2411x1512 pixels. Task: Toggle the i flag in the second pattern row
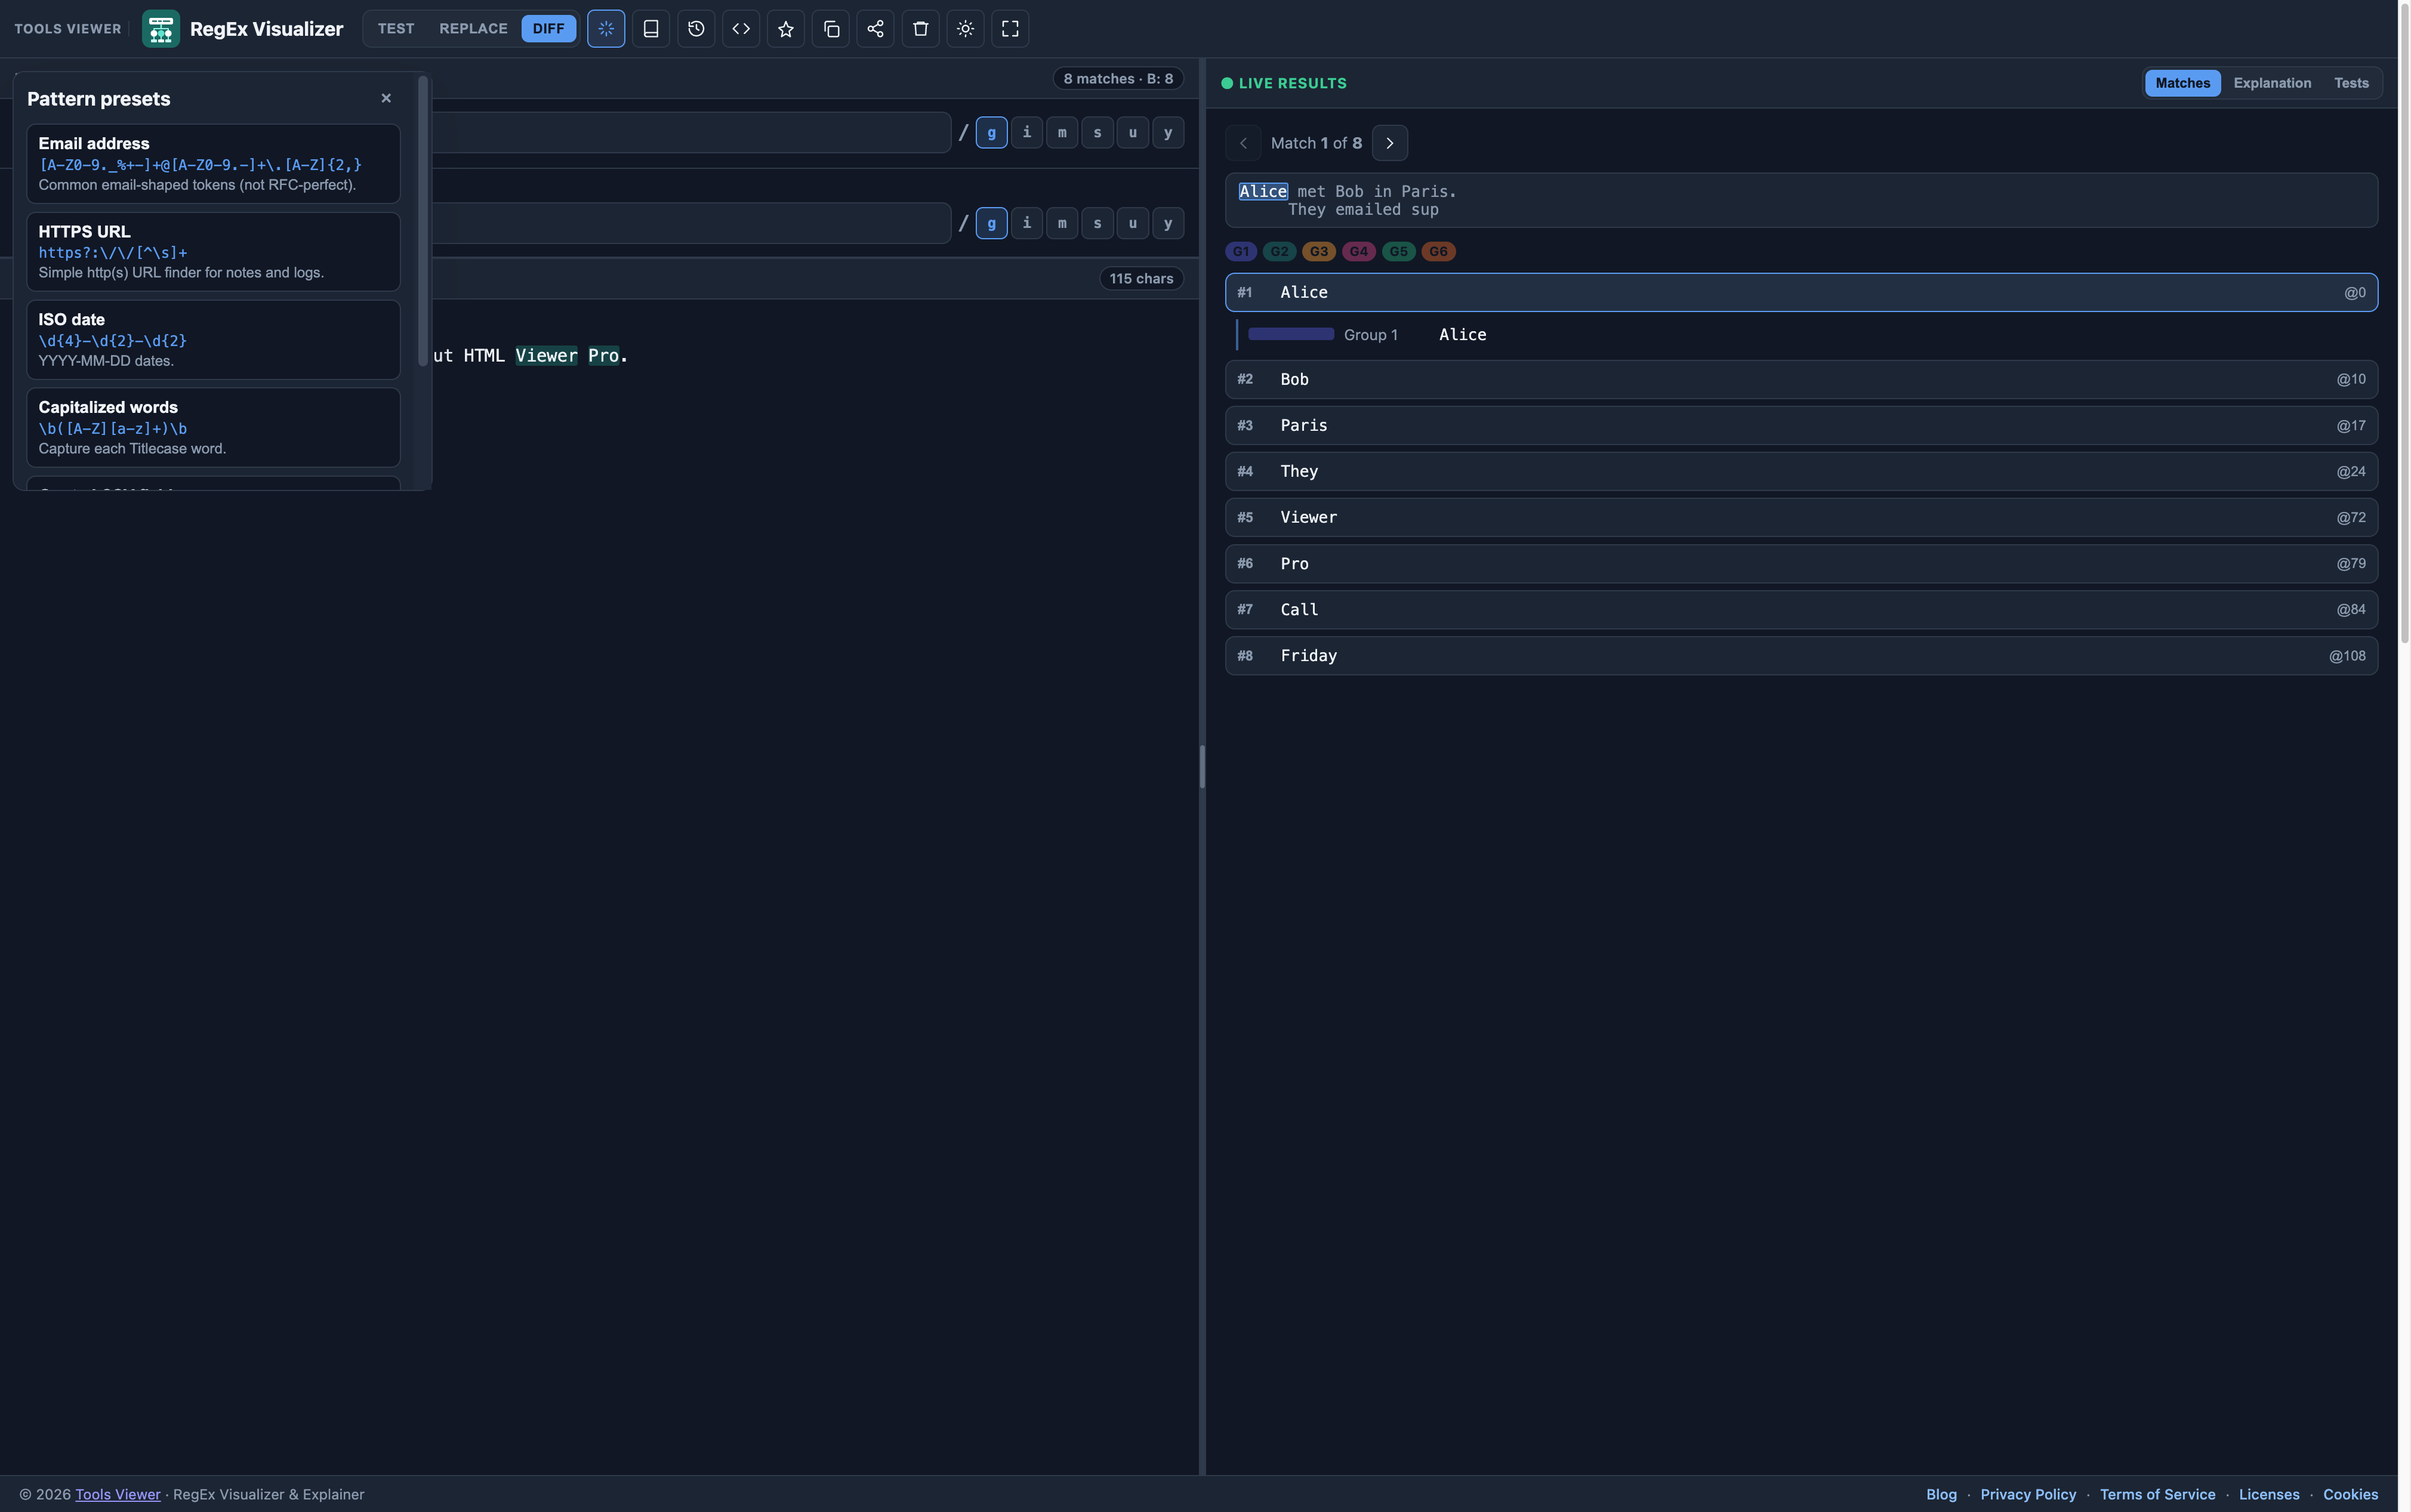pyautogui.click(x=1027, y=223)
